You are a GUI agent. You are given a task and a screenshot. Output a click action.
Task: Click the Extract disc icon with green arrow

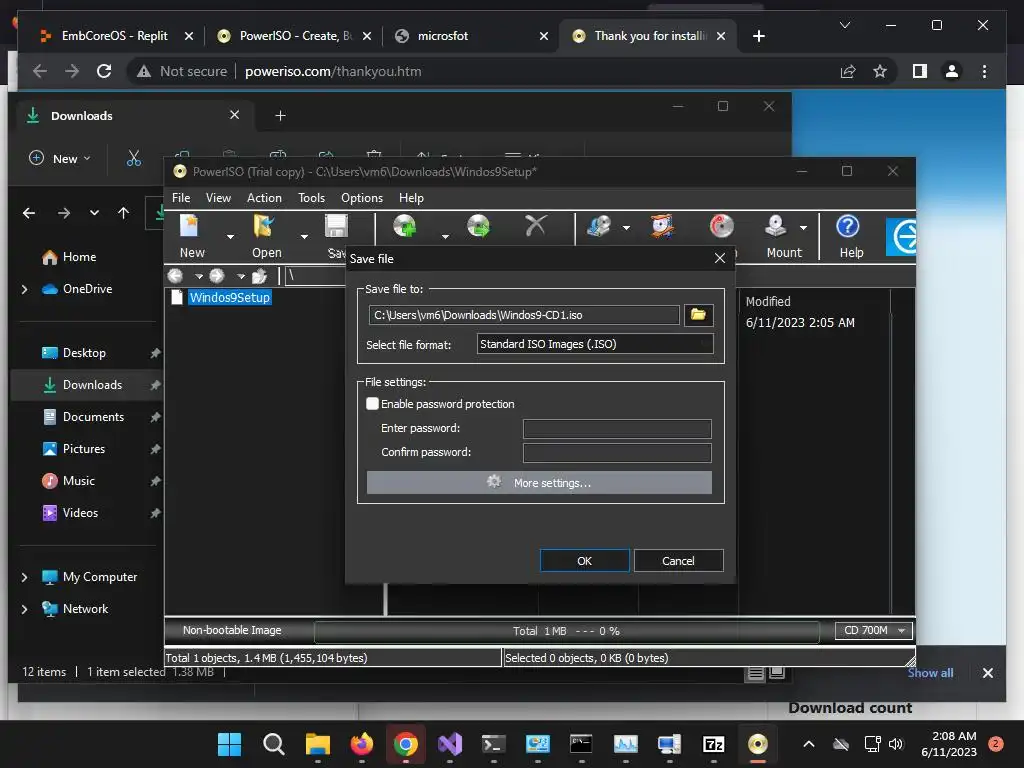(x=479, y=227)
